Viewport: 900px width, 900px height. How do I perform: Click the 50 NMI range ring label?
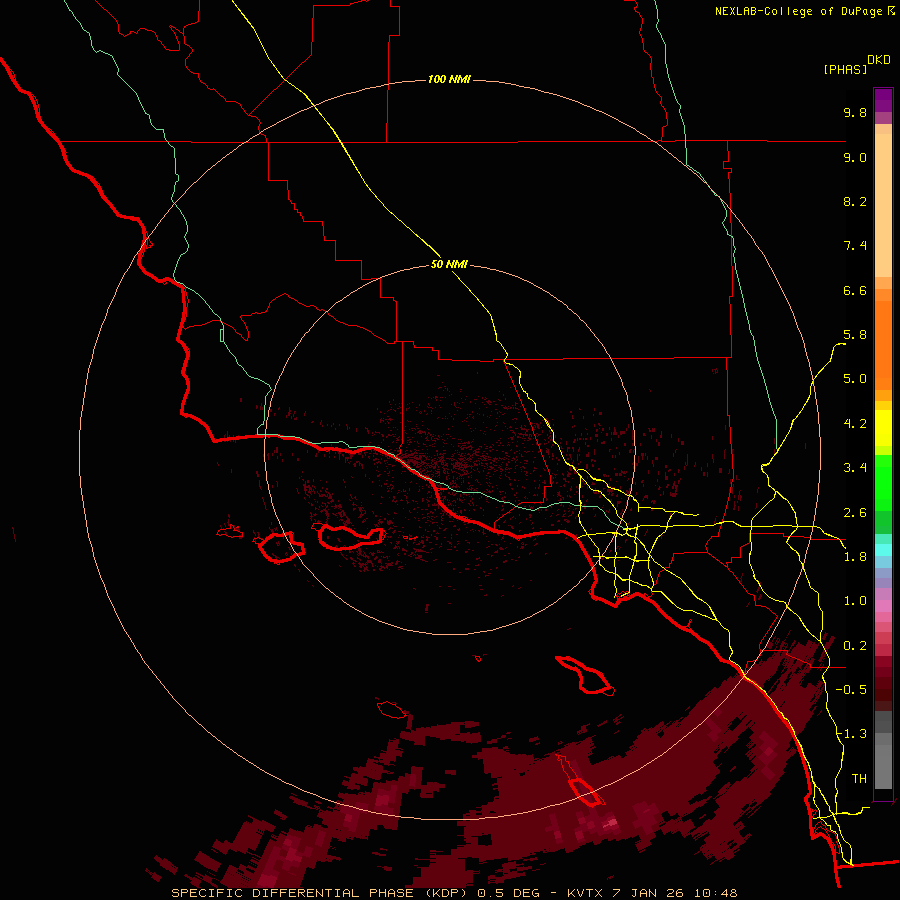(449, 264)
